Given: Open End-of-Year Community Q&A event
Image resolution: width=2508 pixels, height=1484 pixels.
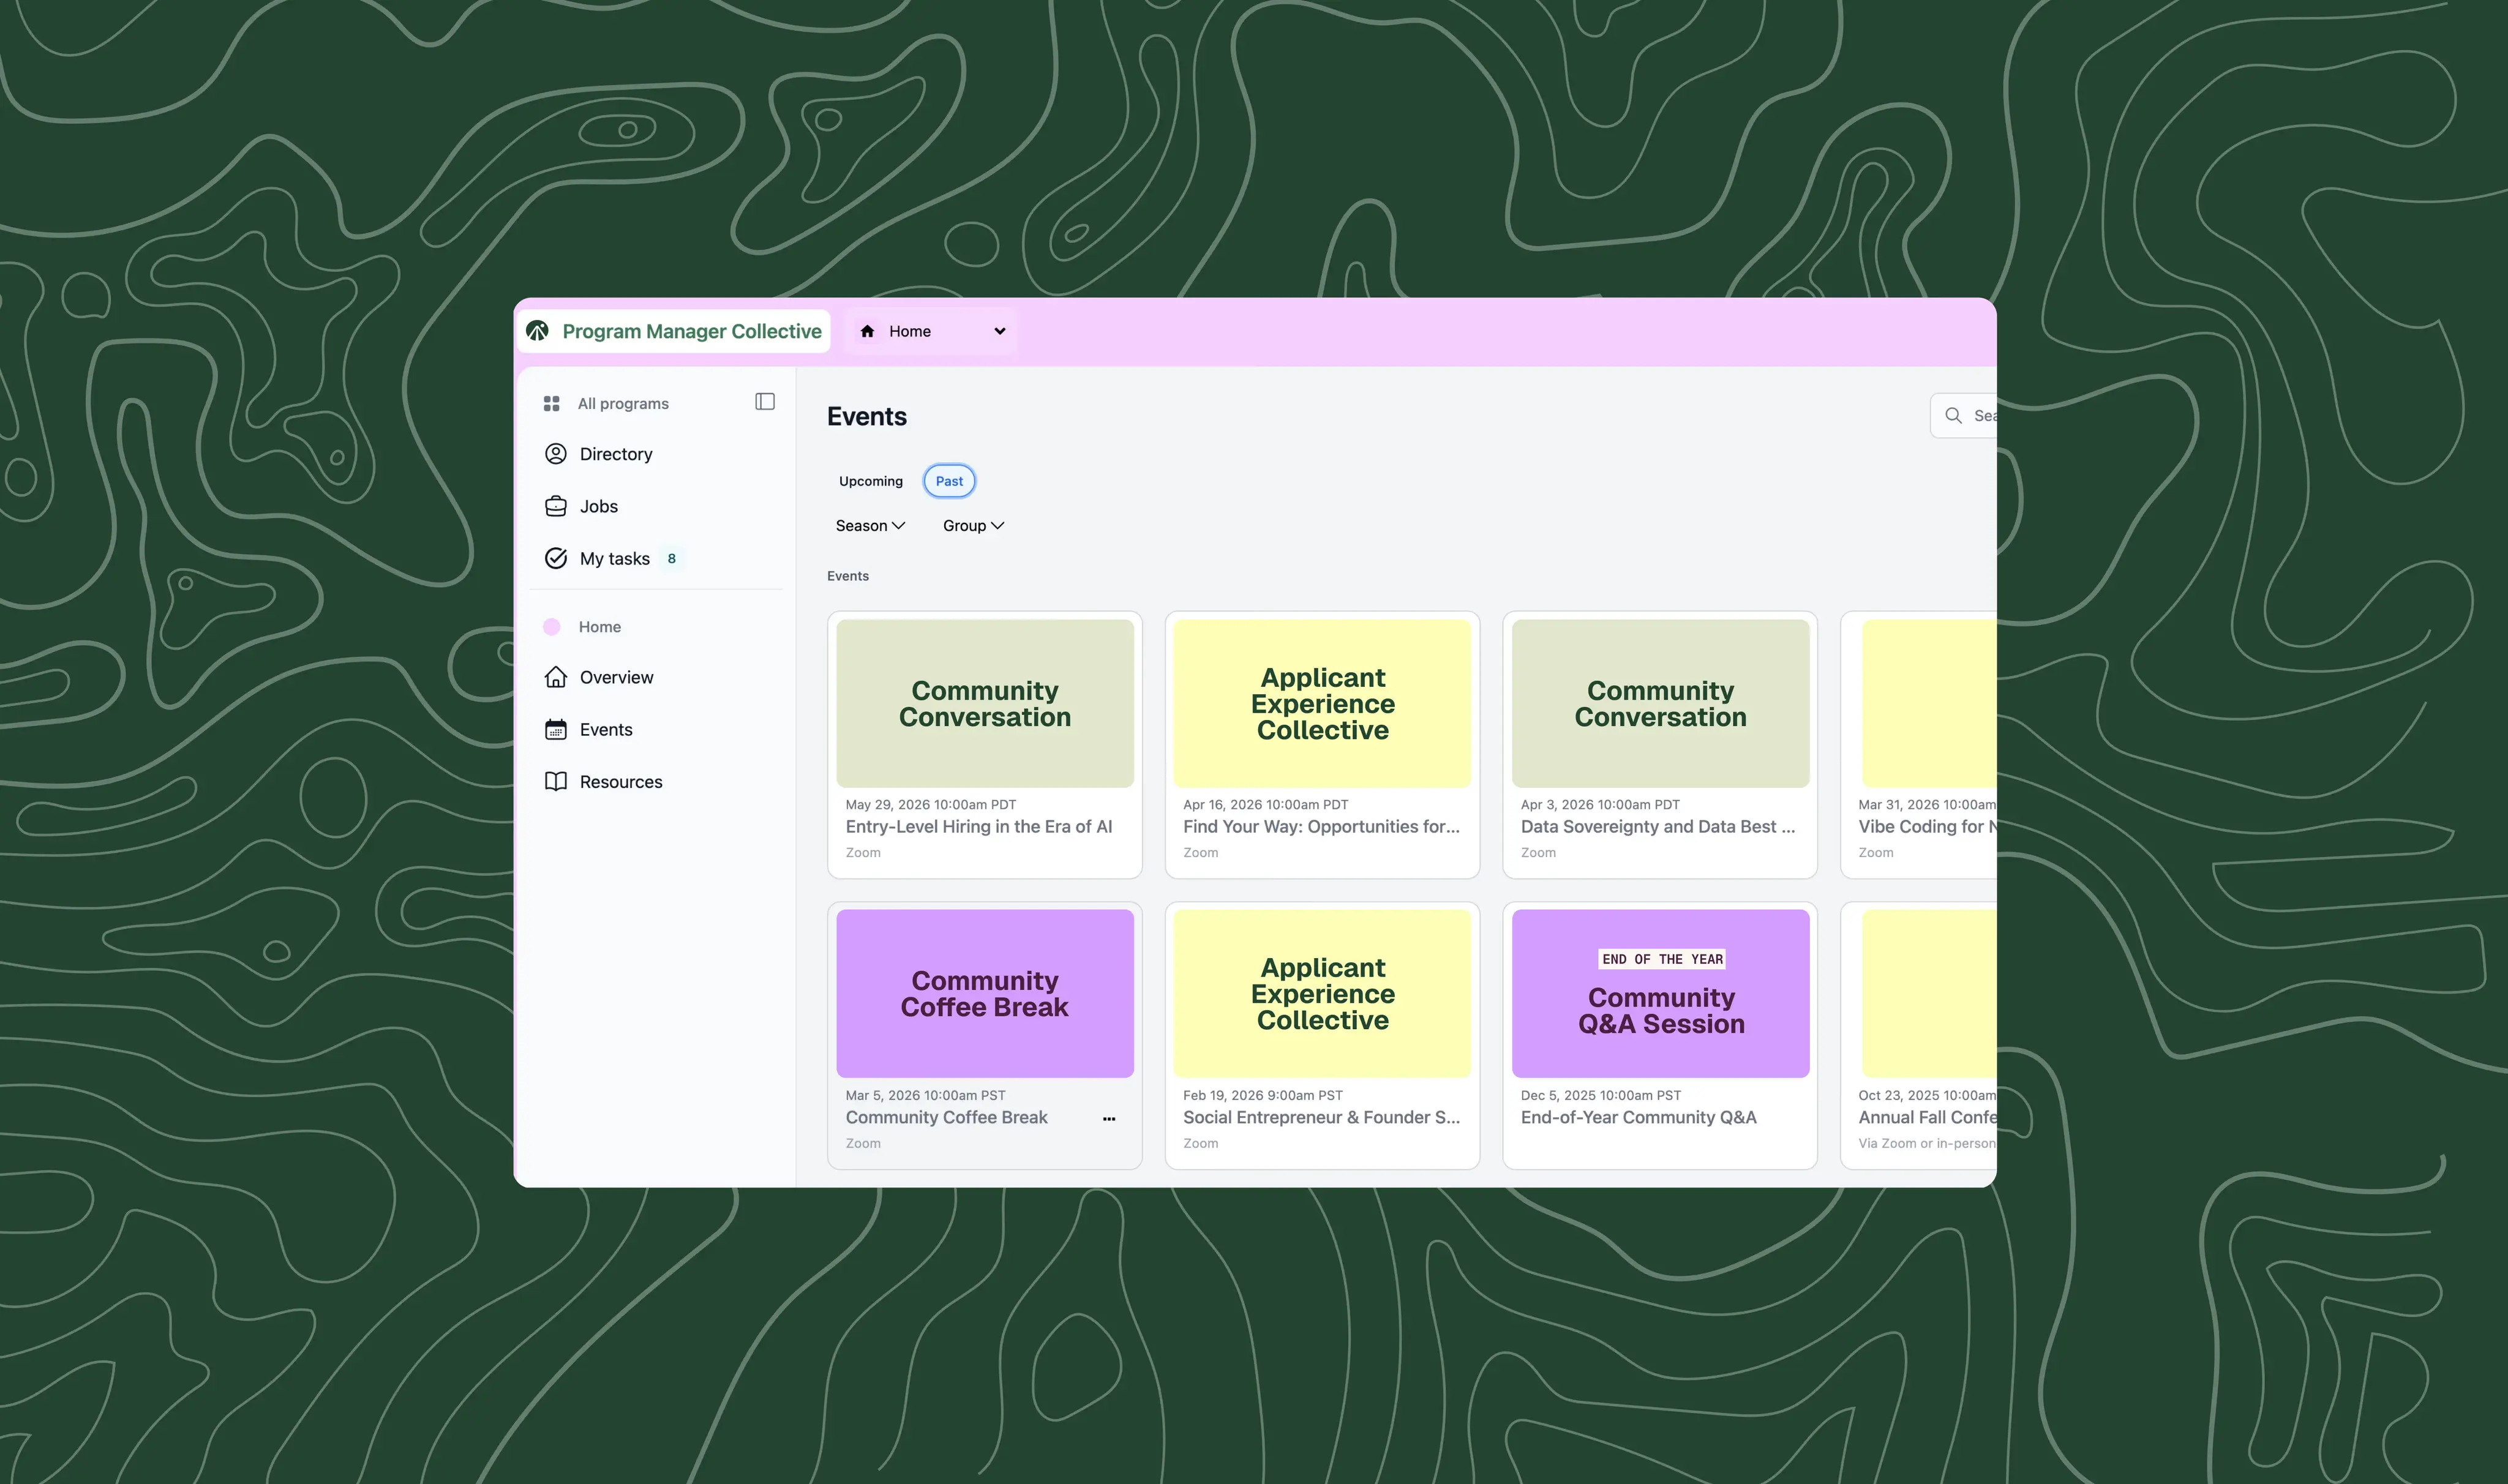Looking at the screenshot, I should pos(1639,1117).
